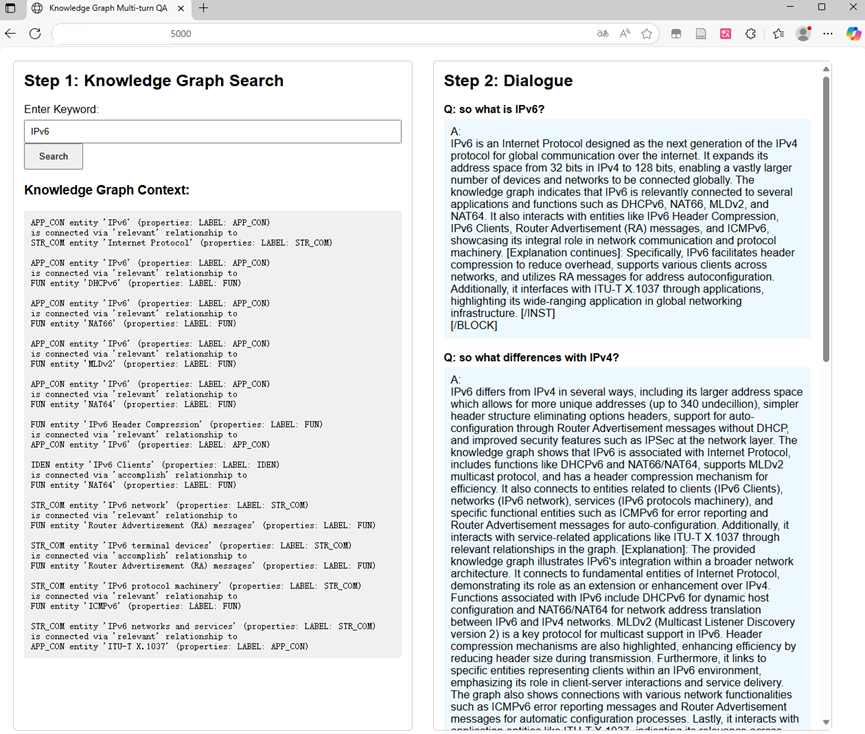Click the dialogue scrollbar up arrow
865x734 pixels.
tap(826, 69)
